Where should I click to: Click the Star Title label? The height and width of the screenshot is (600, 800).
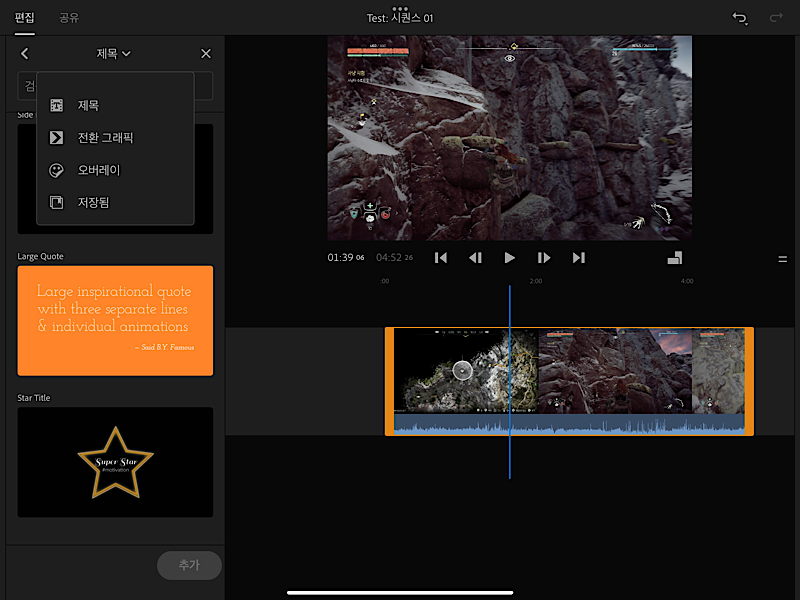click(34, 397)
